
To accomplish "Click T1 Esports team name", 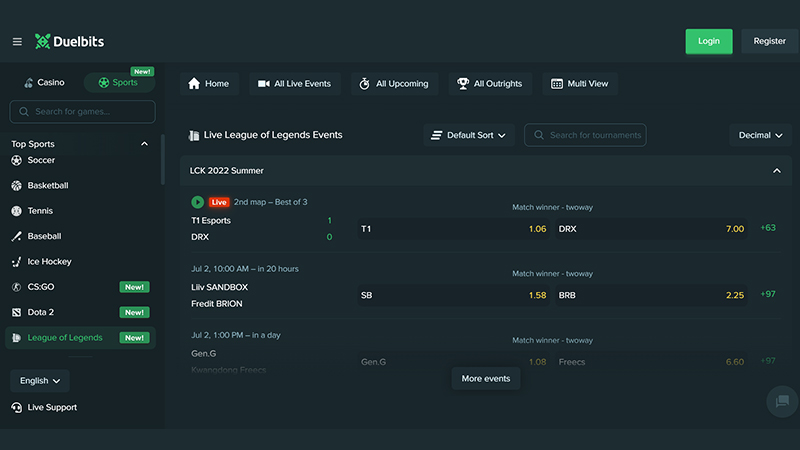I will coord(211,220).
